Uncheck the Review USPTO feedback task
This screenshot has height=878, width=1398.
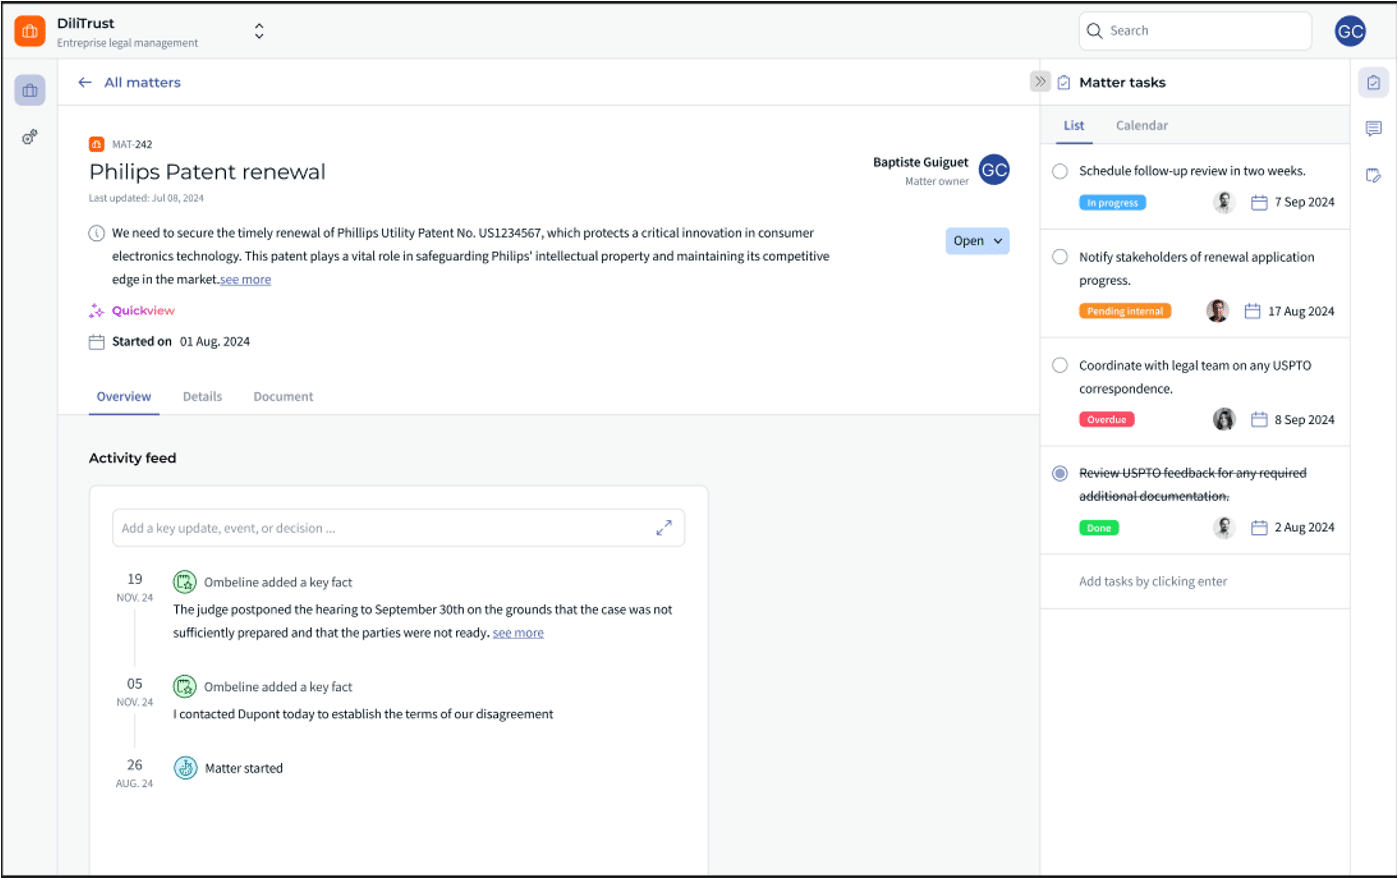tap(1060, 473)
